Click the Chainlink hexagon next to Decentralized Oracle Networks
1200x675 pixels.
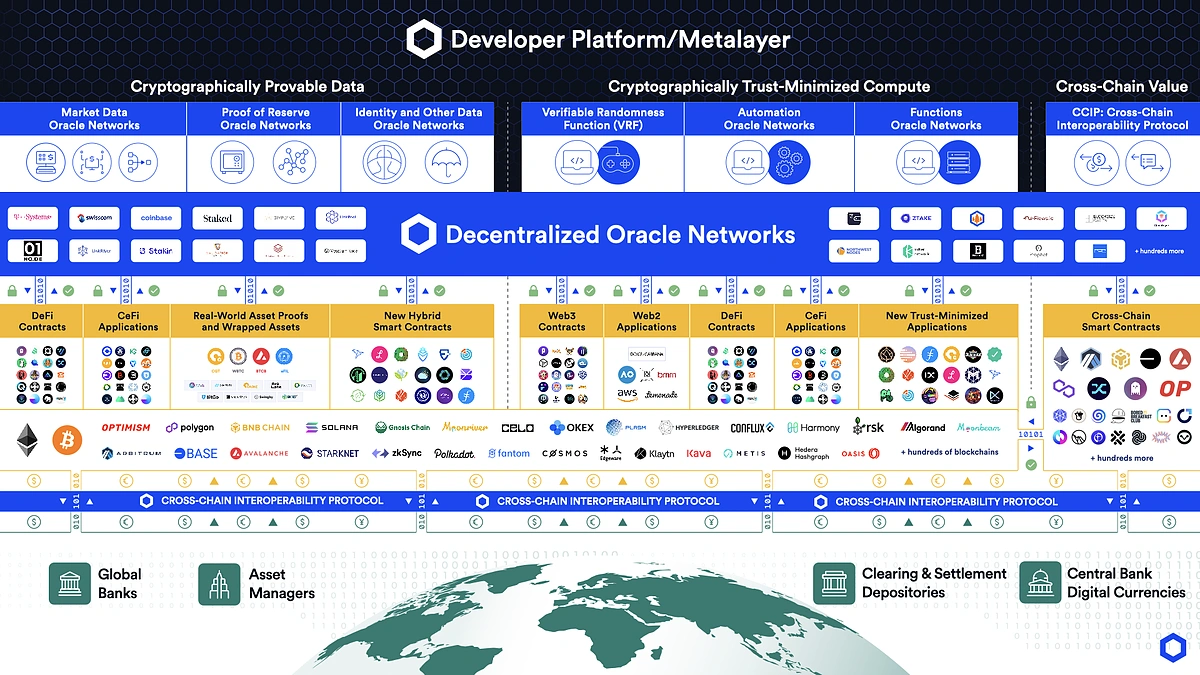coord(419,235)
